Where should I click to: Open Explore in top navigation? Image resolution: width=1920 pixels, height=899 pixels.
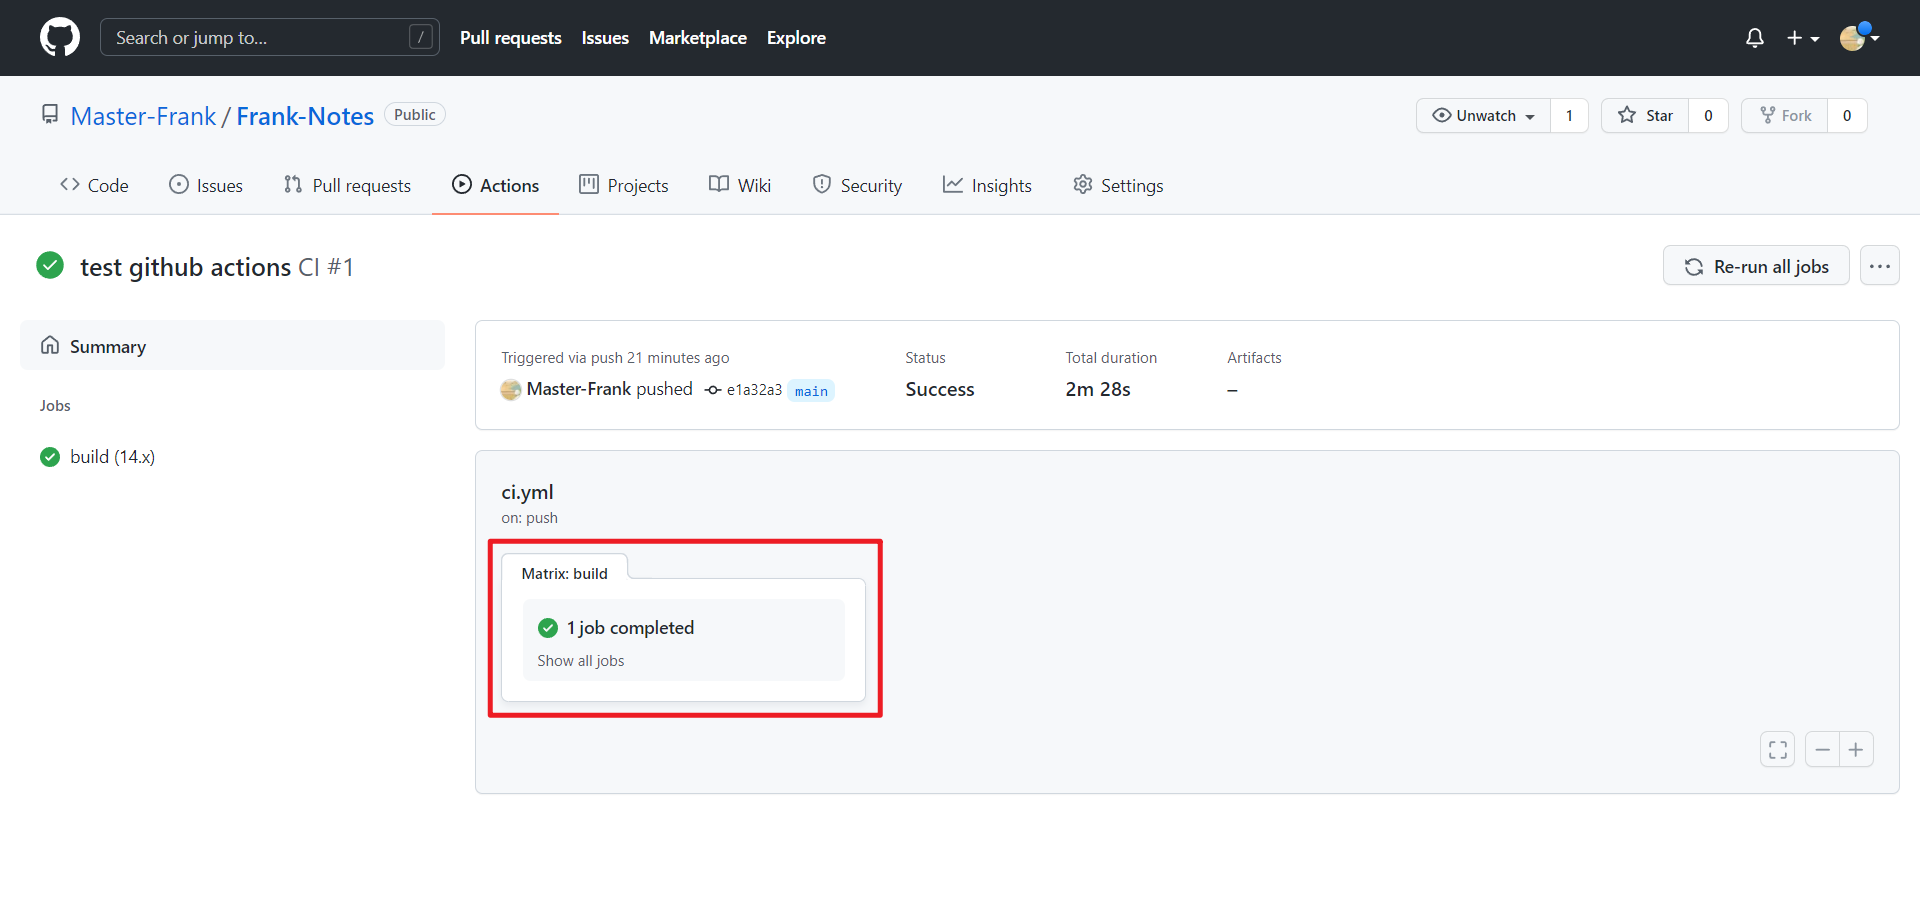coord(796,37)
